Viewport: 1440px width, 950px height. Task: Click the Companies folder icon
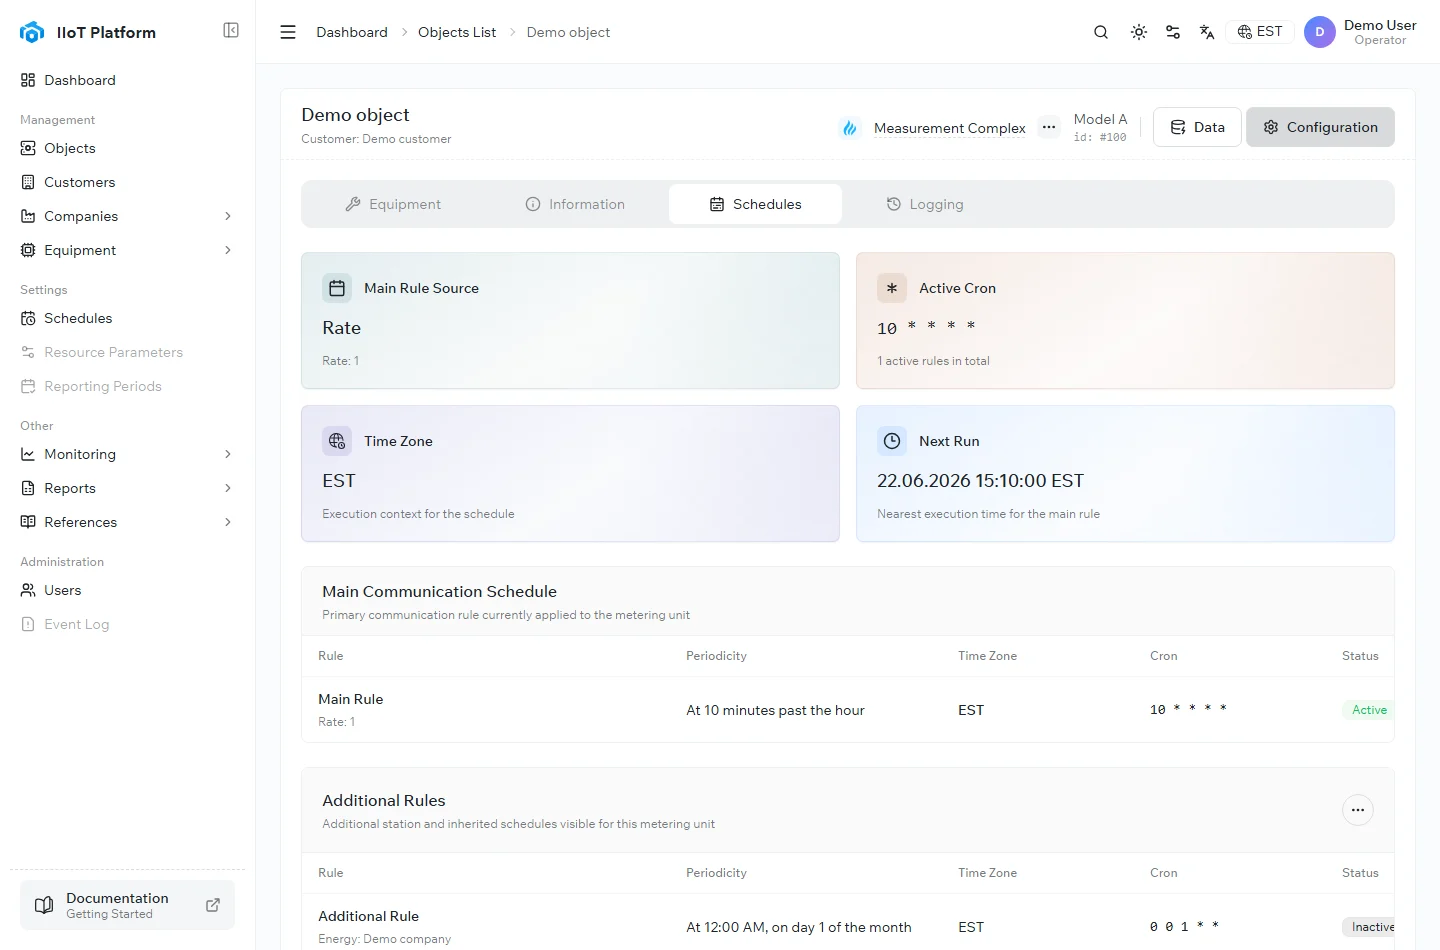tap(28, 216)
